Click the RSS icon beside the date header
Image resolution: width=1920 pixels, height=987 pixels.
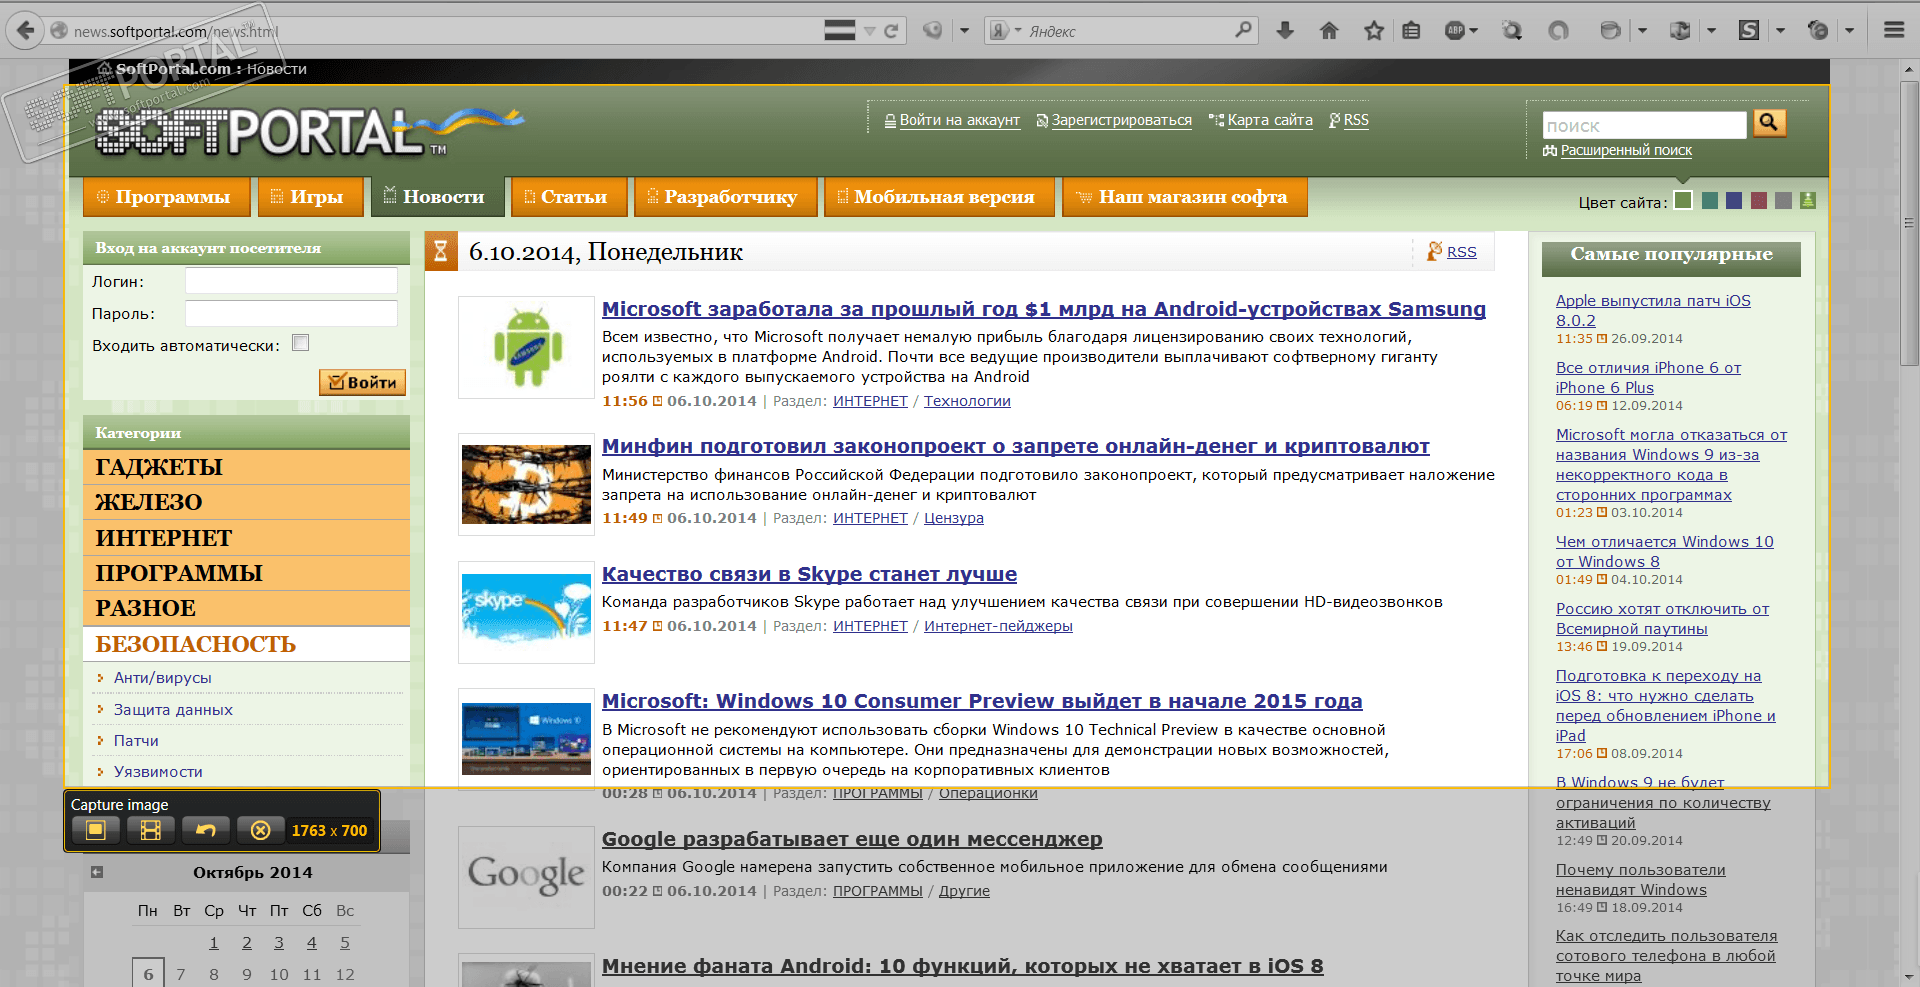click(x=1435, y=251)
